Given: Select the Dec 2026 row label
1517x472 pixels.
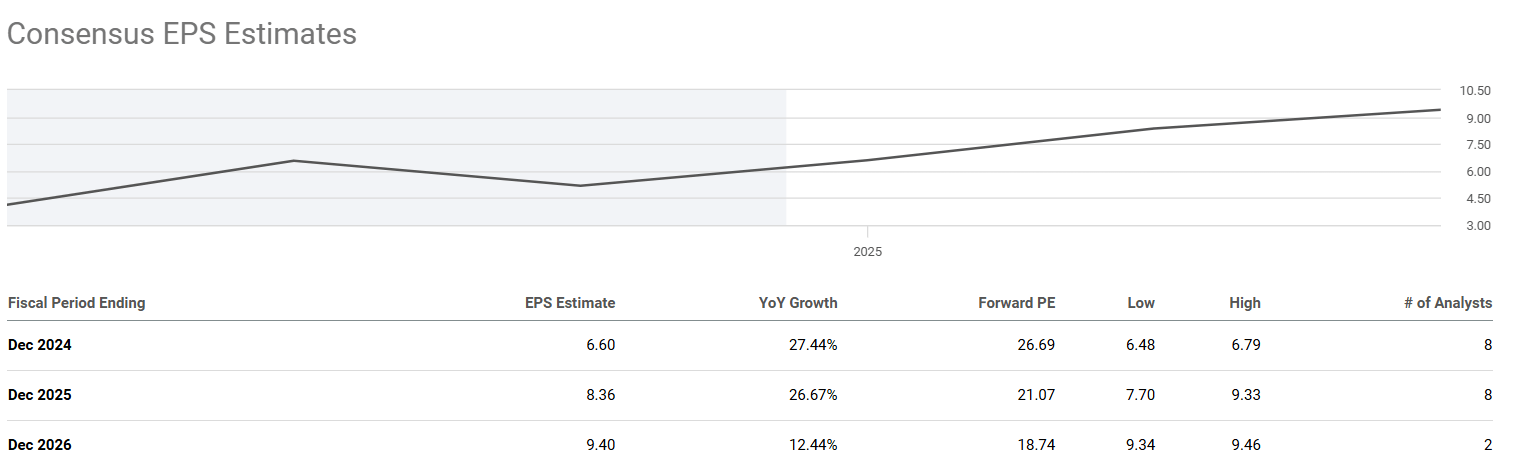Looking at the screenshot, I should [40, 445].
